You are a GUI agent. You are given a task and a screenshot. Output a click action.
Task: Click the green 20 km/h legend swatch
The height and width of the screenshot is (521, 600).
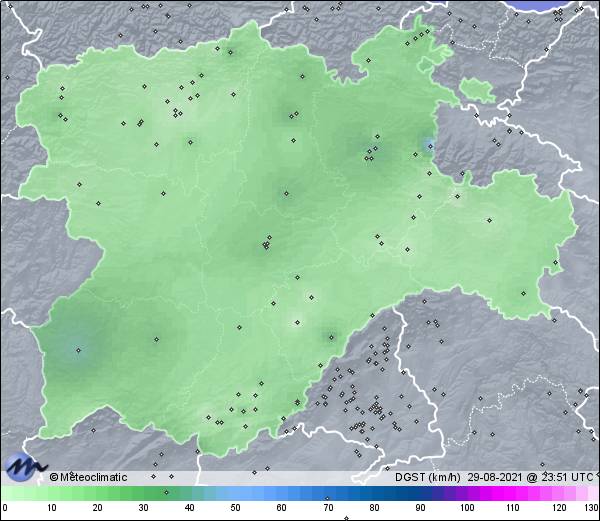[x=98, y=493]
